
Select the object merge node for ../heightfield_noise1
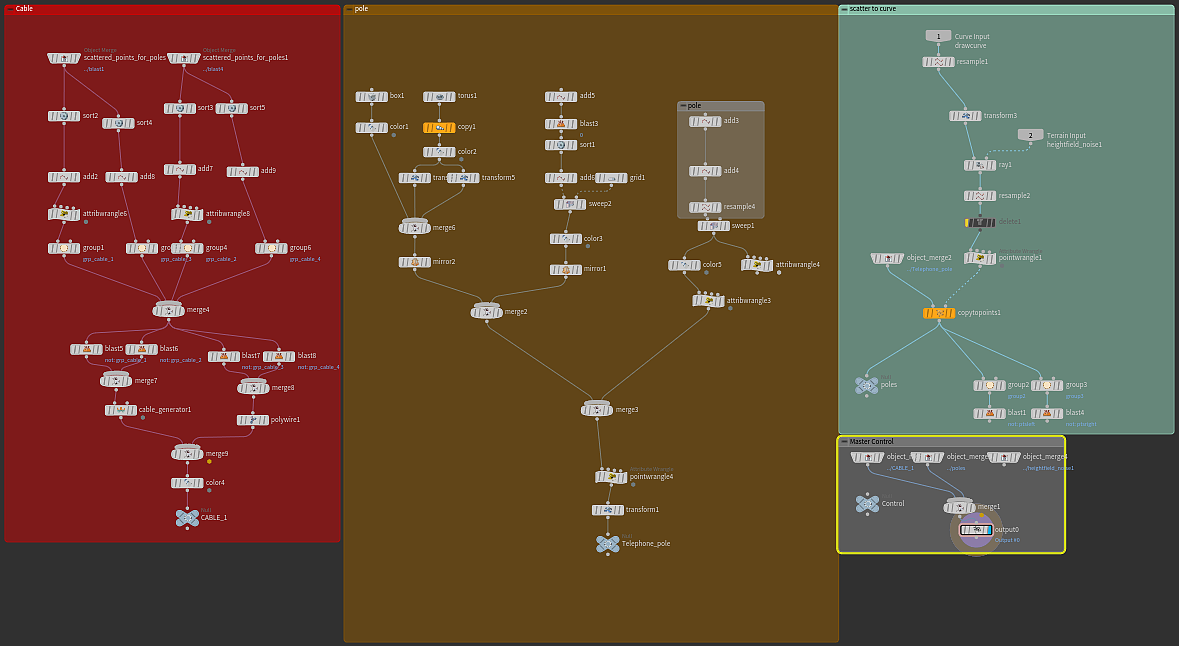(x=1004, y=457)
